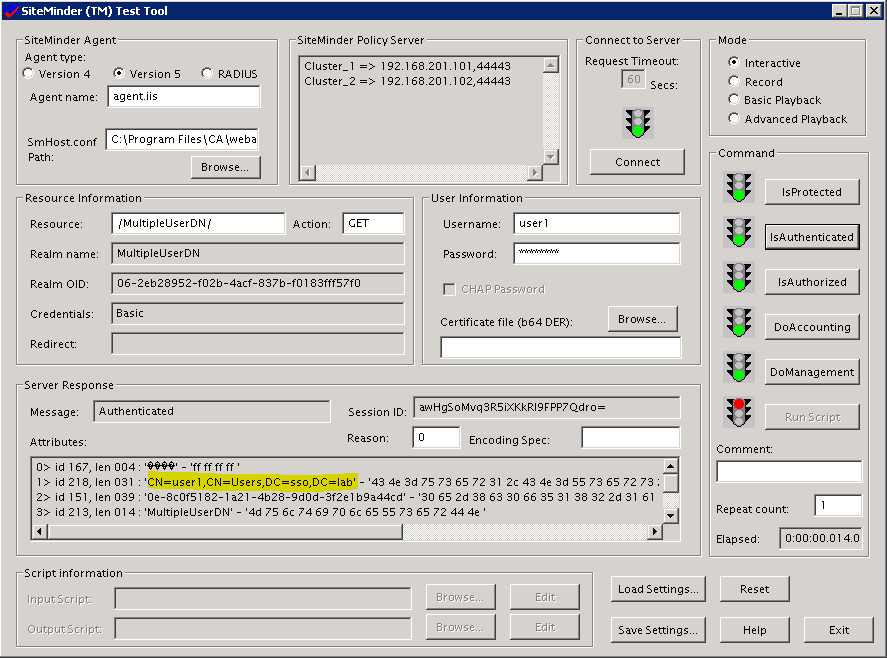Choose Interactive mode
Viewport: 887px width, 658px height.
(x=734, y=62)
